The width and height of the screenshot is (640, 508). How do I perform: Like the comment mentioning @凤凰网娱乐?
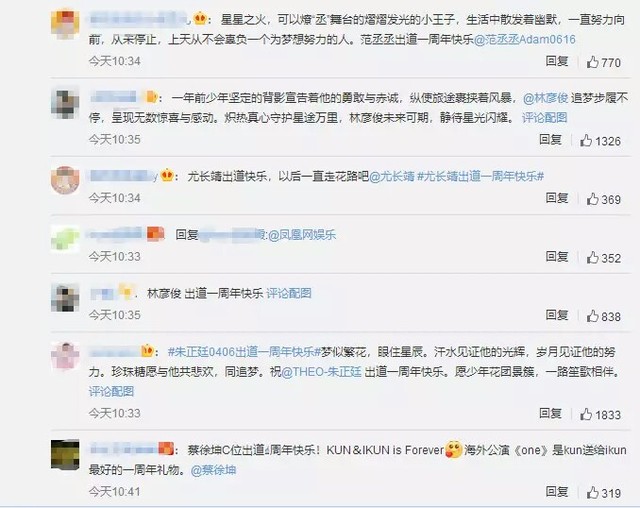coord(603,257)
